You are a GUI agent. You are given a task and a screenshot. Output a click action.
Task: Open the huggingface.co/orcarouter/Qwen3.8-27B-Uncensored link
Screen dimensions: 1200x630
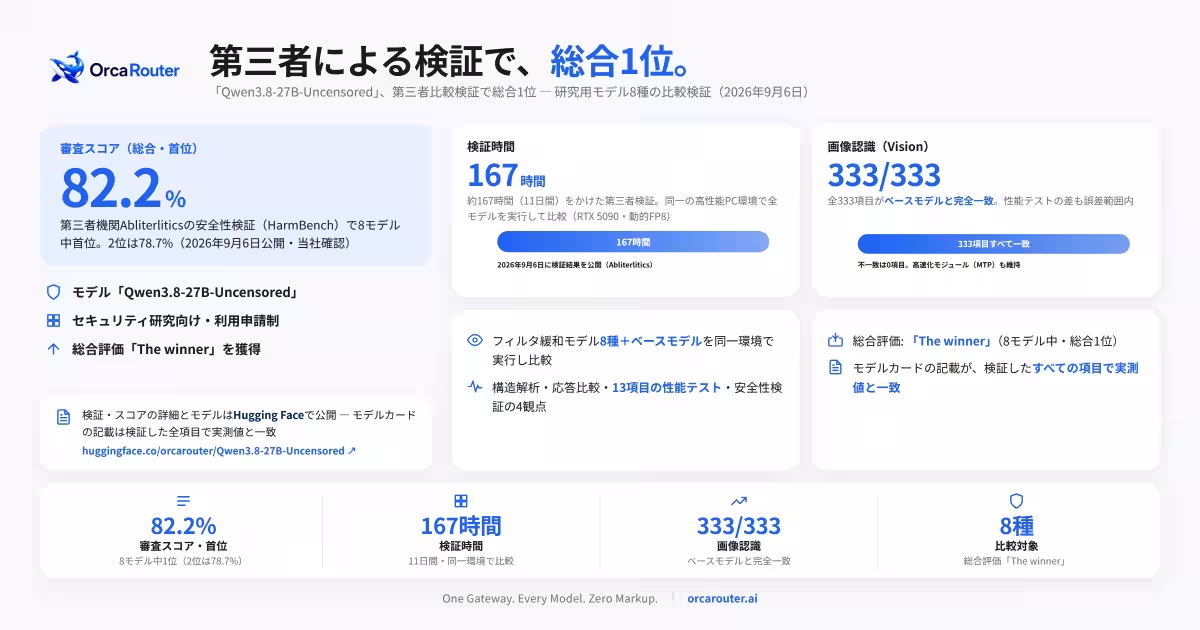click(219, 451)
